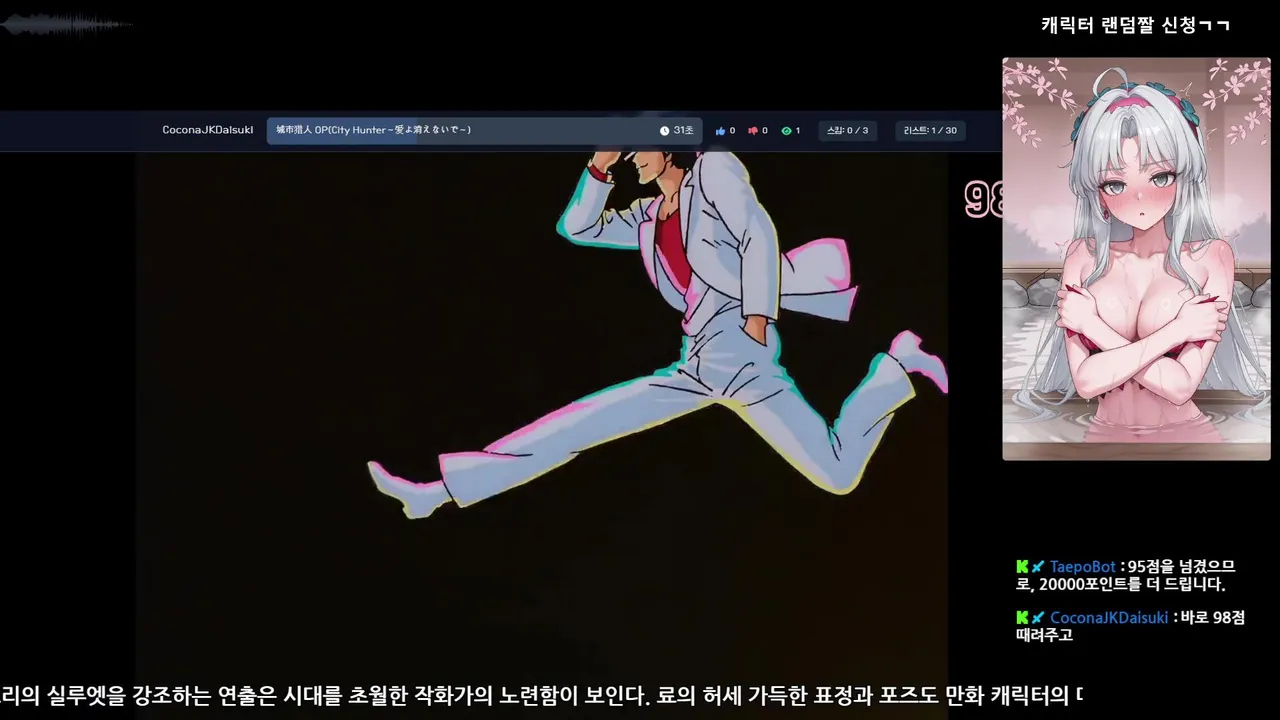
Task: Click the 스킵: 0 / 3 skip button
Action: tap(847, 131)
